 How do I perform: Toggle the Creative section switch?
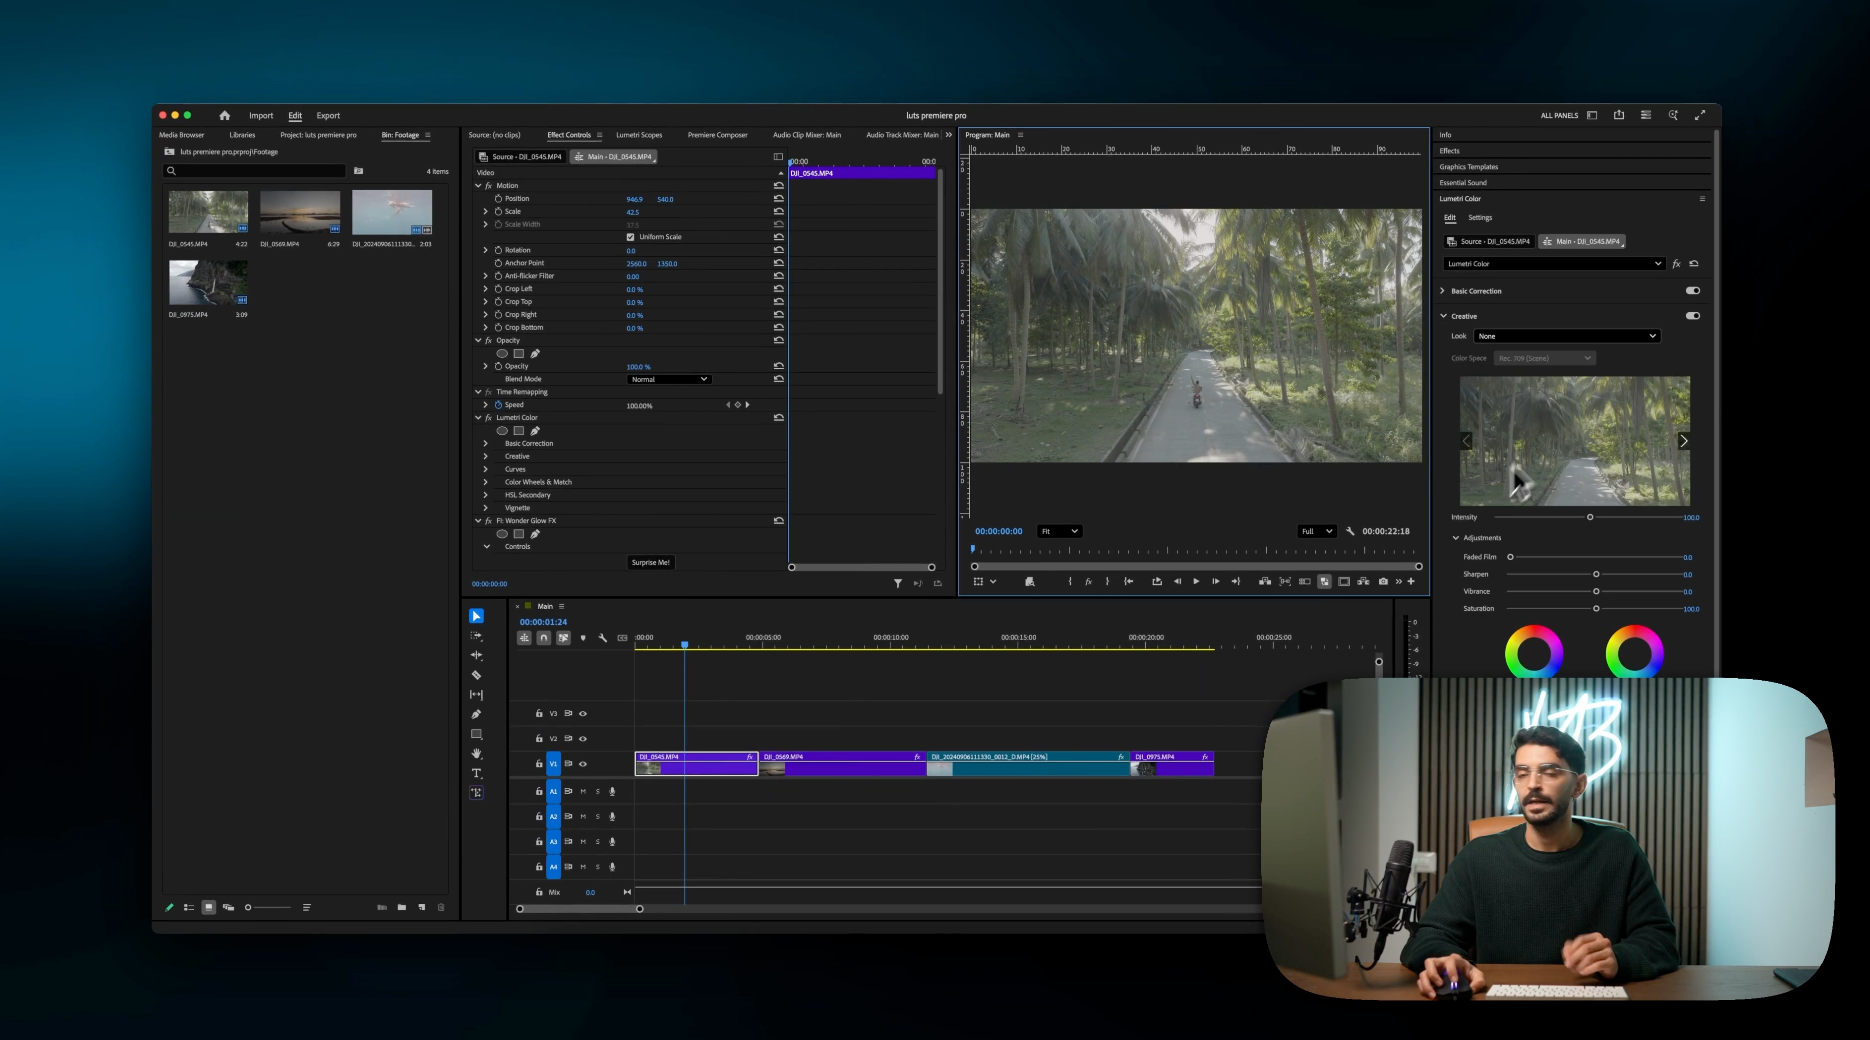click(1693, 316)
